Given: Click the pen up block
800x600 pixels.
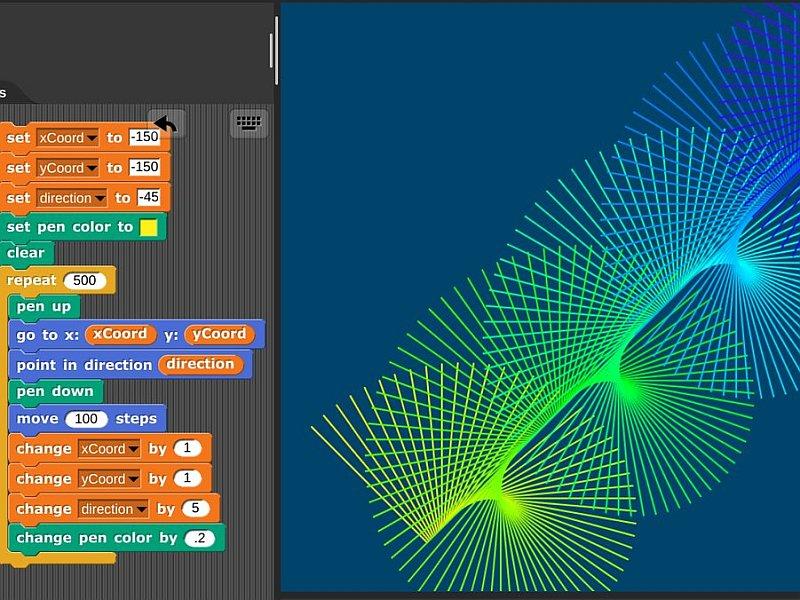Looking at the screenshot, I should [43, 307].
